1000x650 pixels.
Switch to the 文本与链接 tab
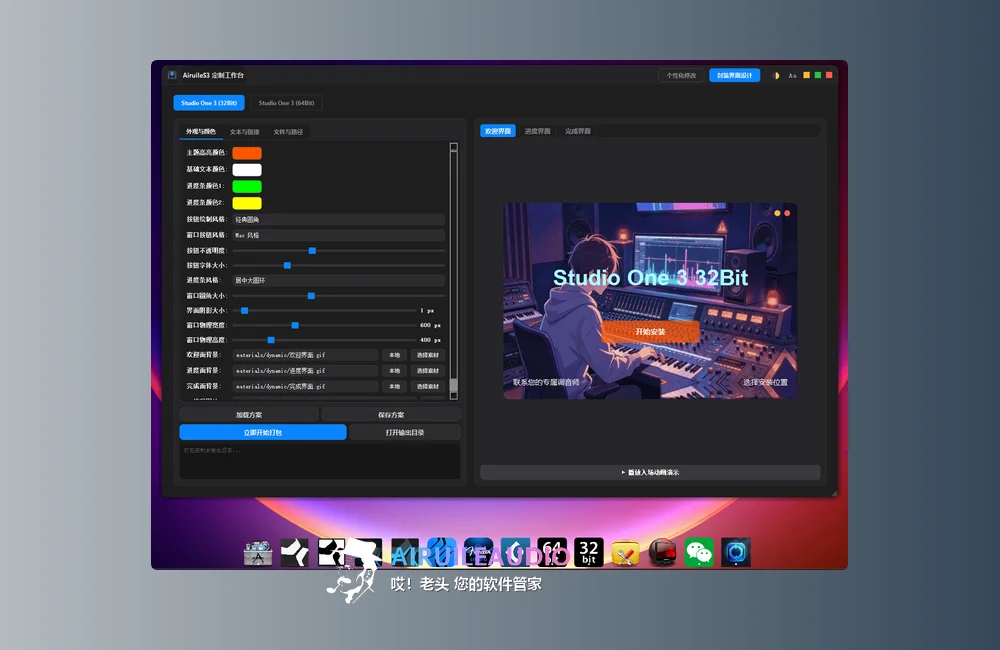click(244, 132)
